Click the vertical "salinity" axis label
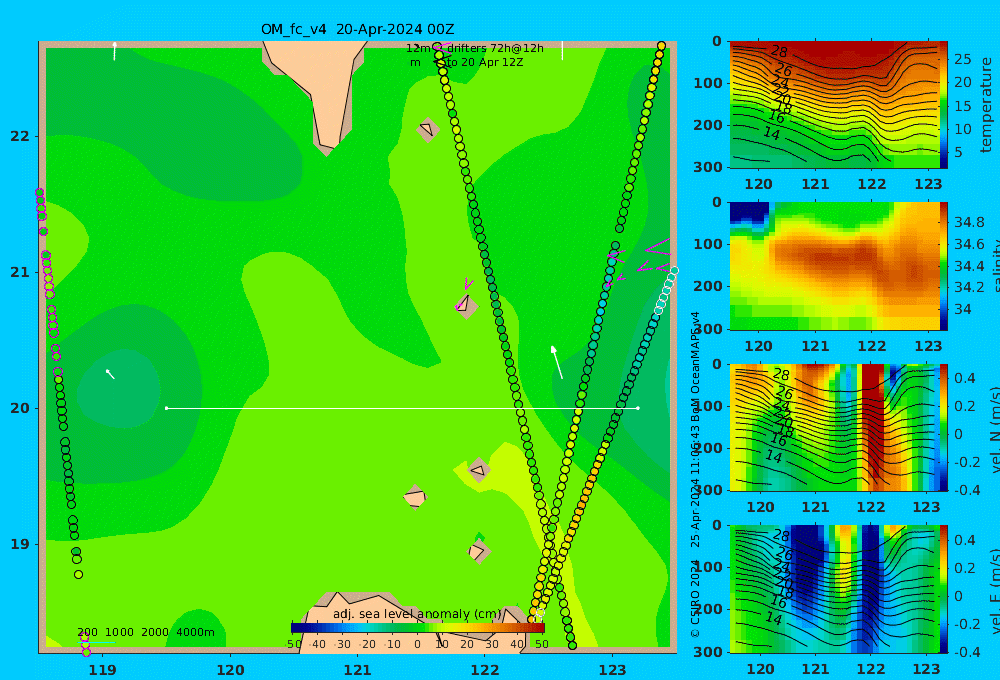 click(994, 266)
